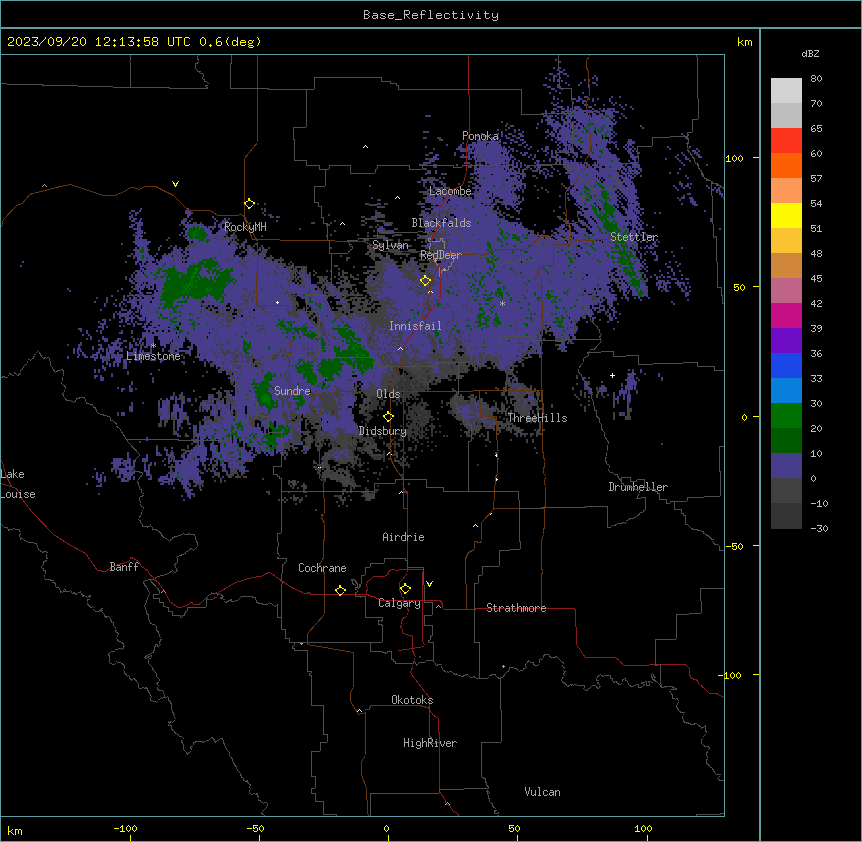The height and width of the screenshot is (842, 862).
Task: Click the Drumheller city label
Action: tap(638, 487)
